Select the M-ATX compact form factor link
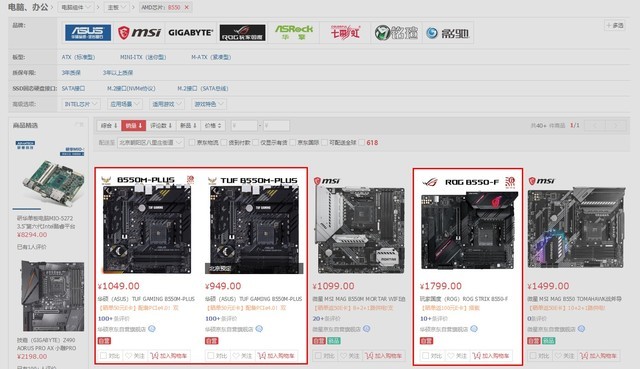 (211, 57)
